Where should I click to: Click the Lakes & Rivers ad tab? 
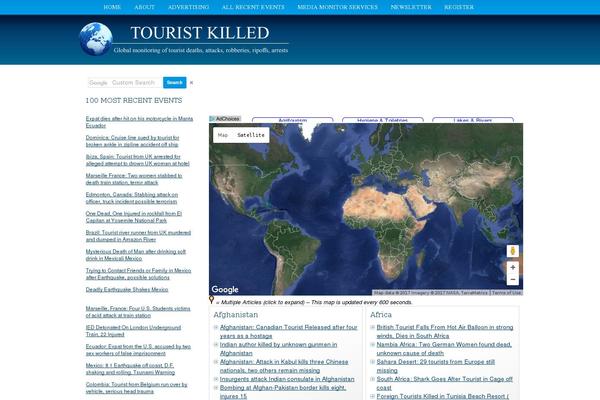(473, 120)
